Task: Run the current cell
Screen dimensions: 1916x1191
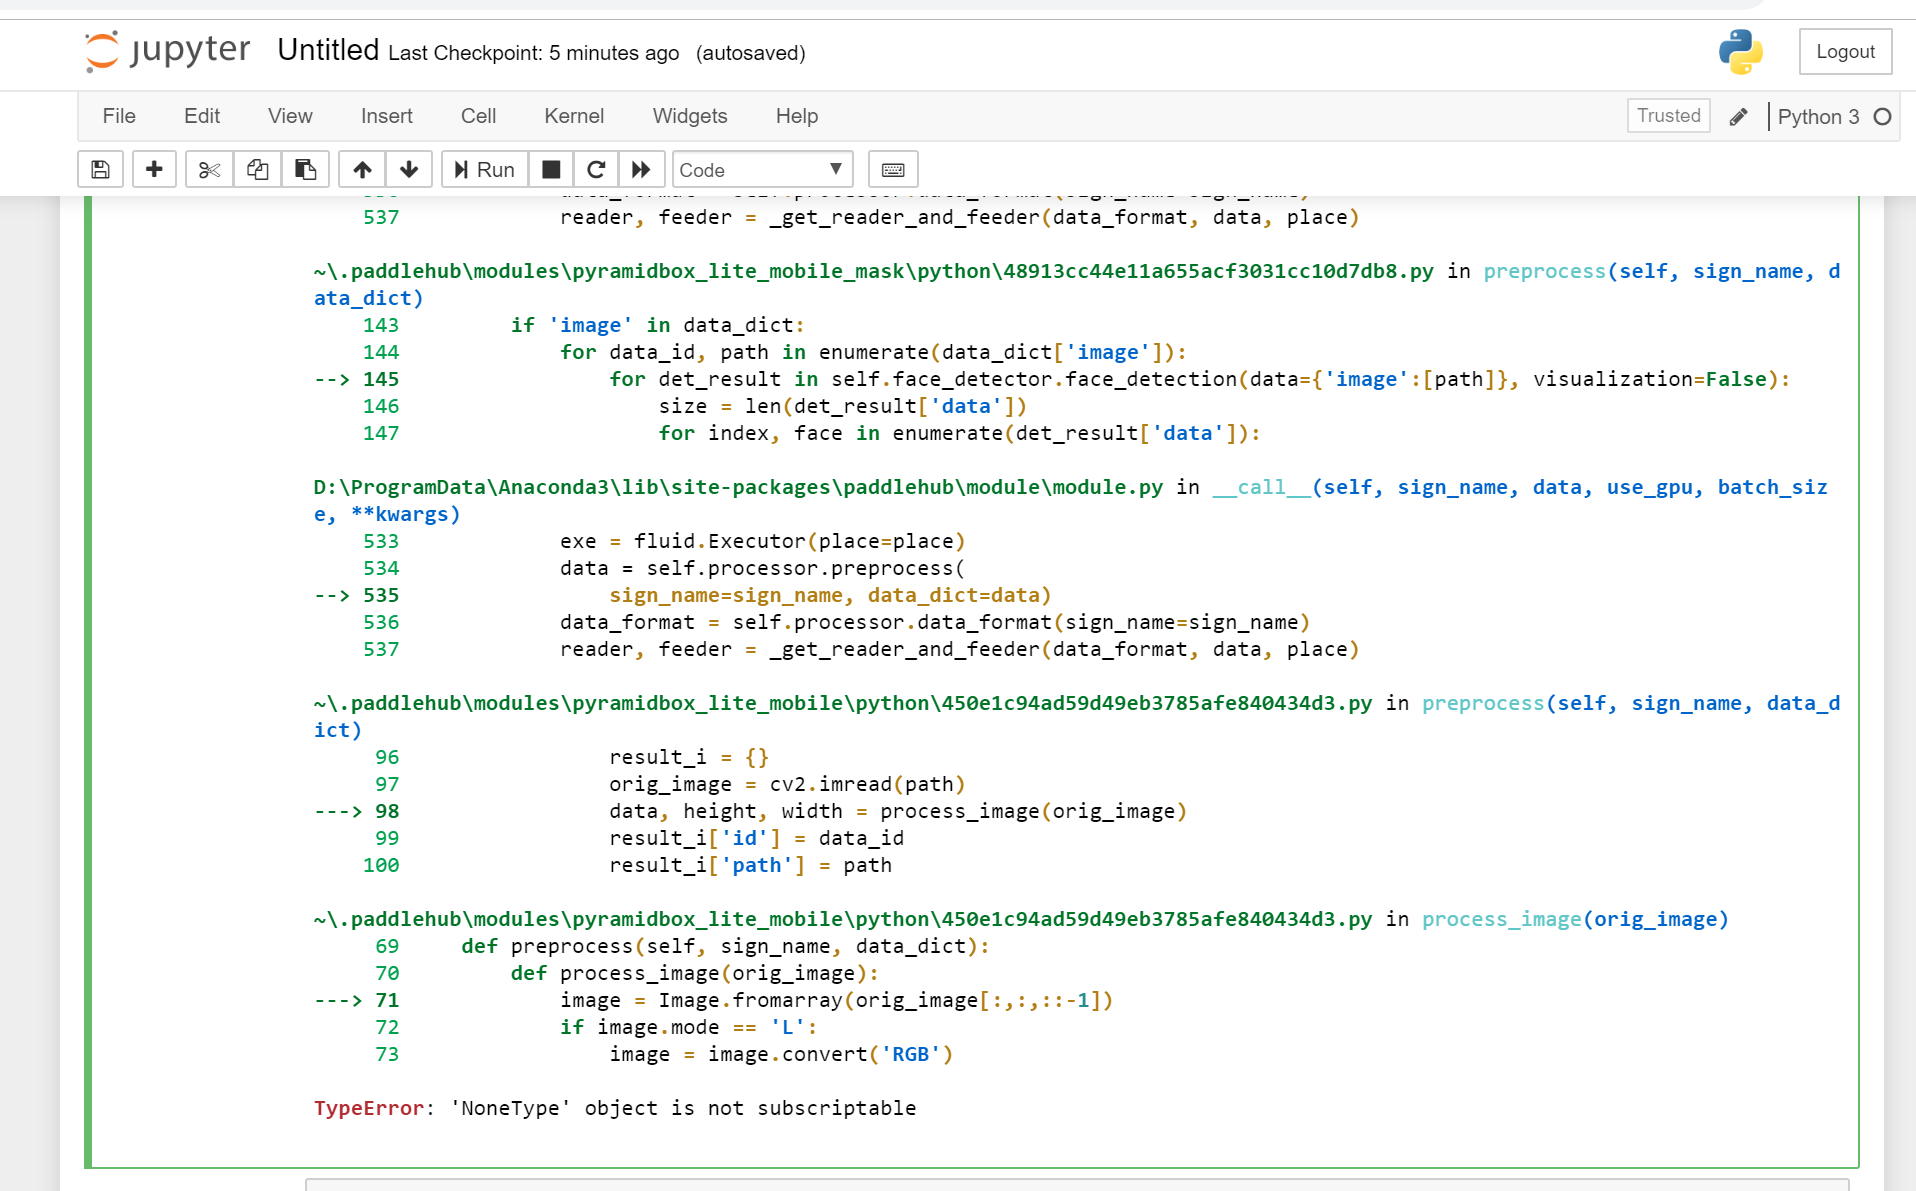Action: [x=484, y=170]
